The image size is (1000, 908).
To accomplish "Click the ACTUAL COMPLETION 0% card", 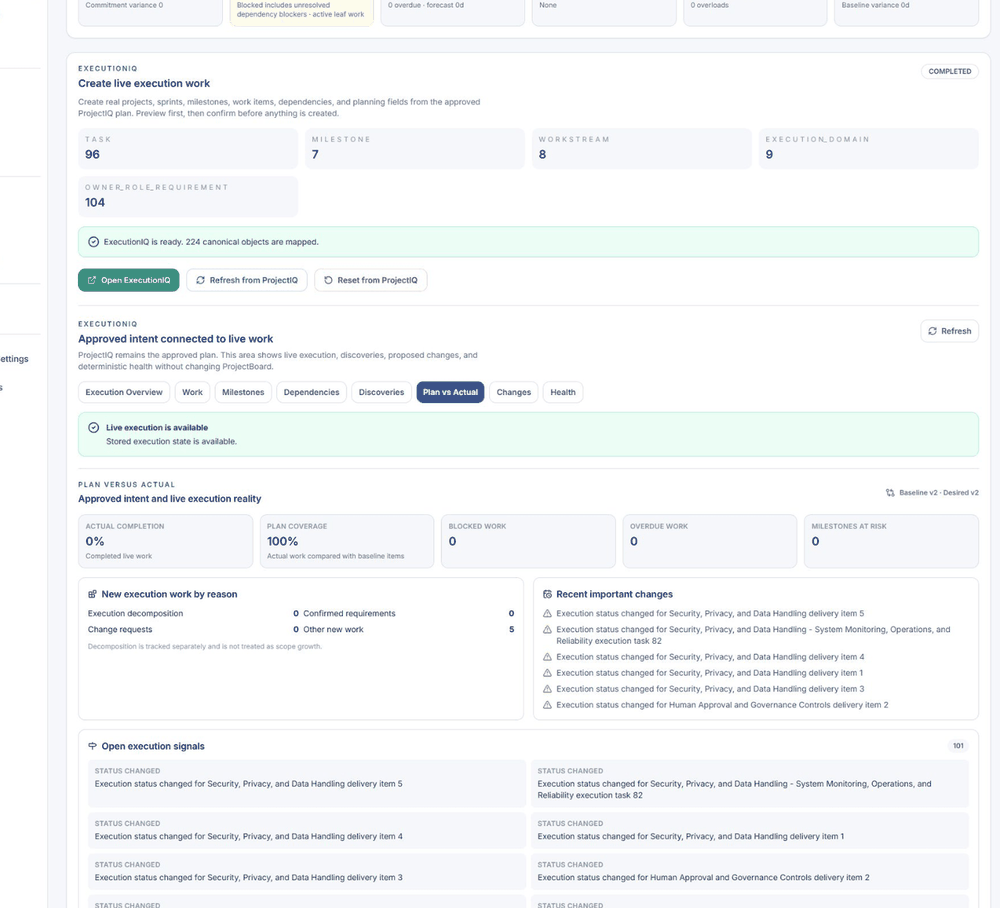I will coord(165,541).
